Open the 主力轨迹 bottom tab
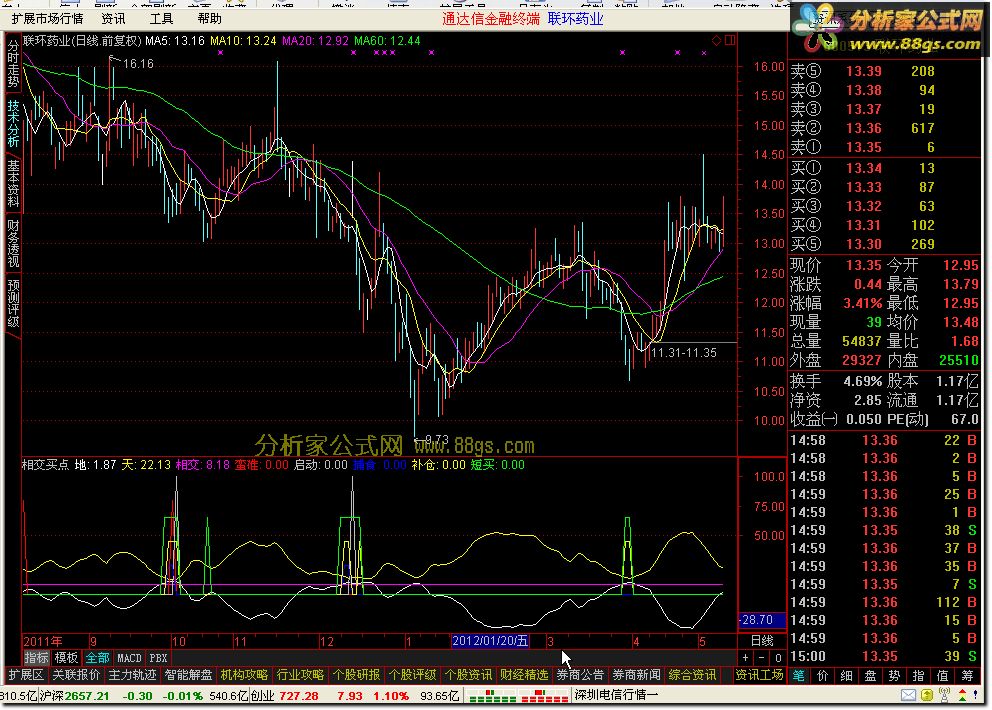The width and height of the screenshot is (992, 710). tap(132, 675)
